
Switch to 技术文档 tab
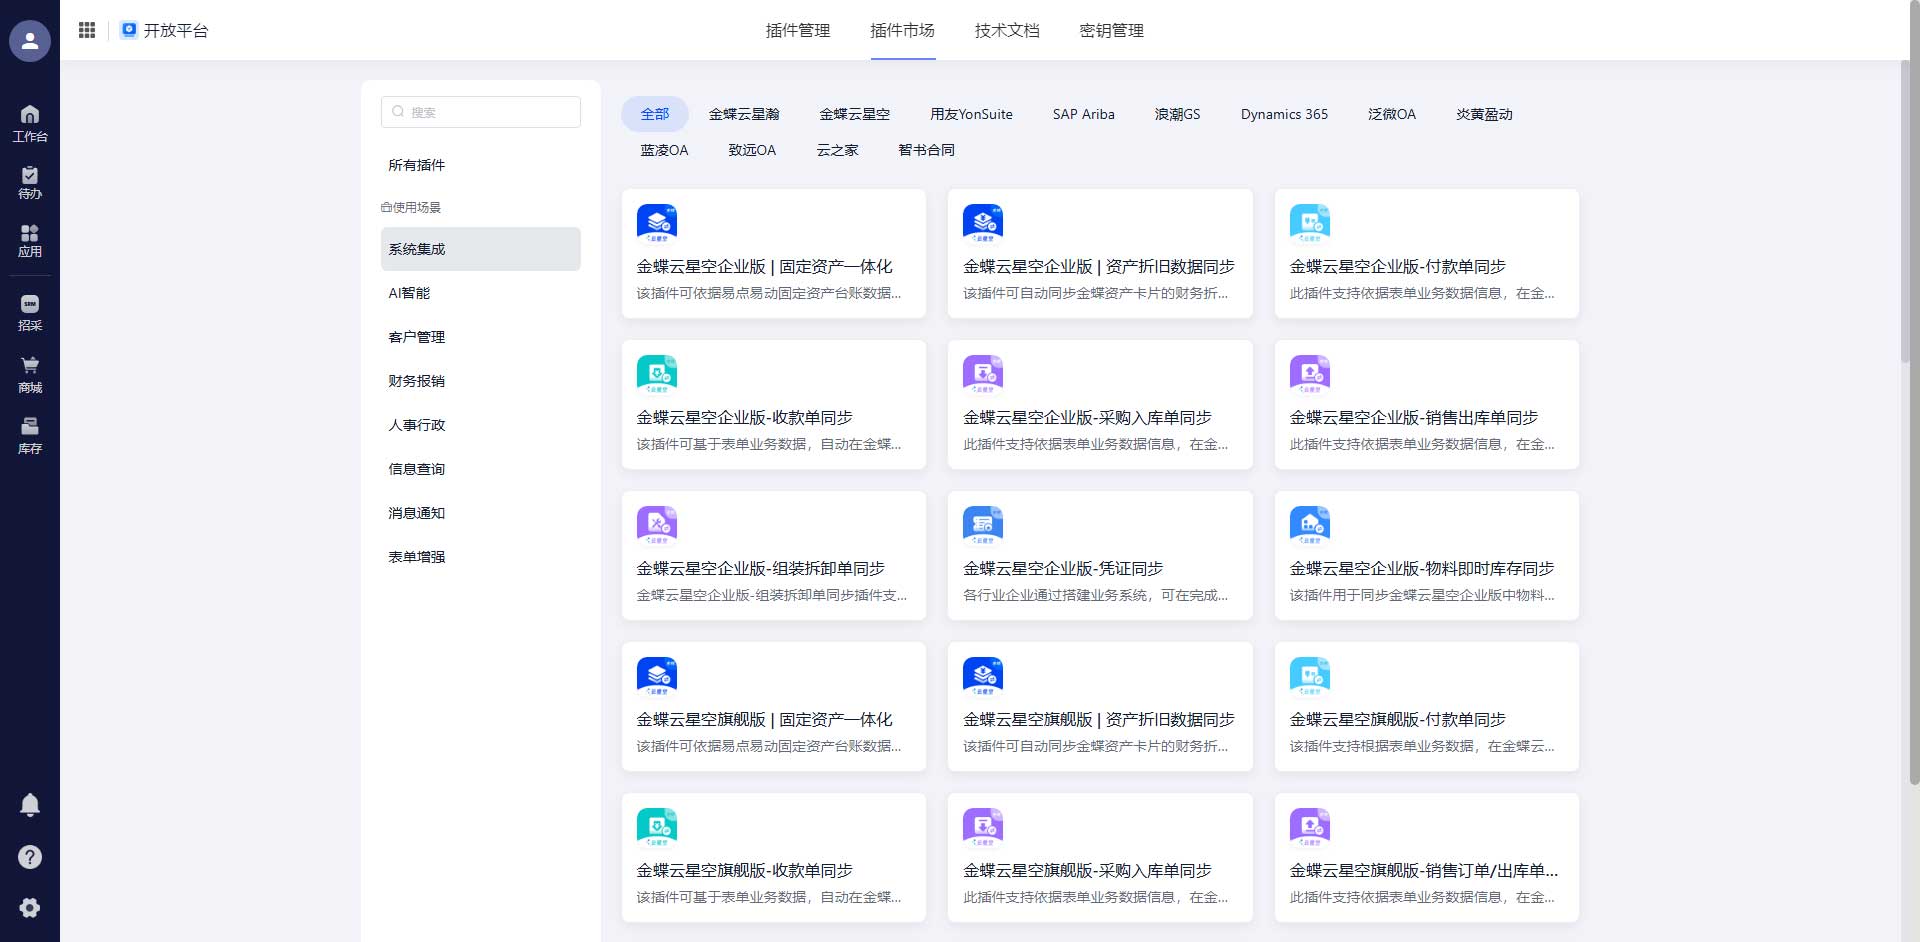click(1007, 31)
